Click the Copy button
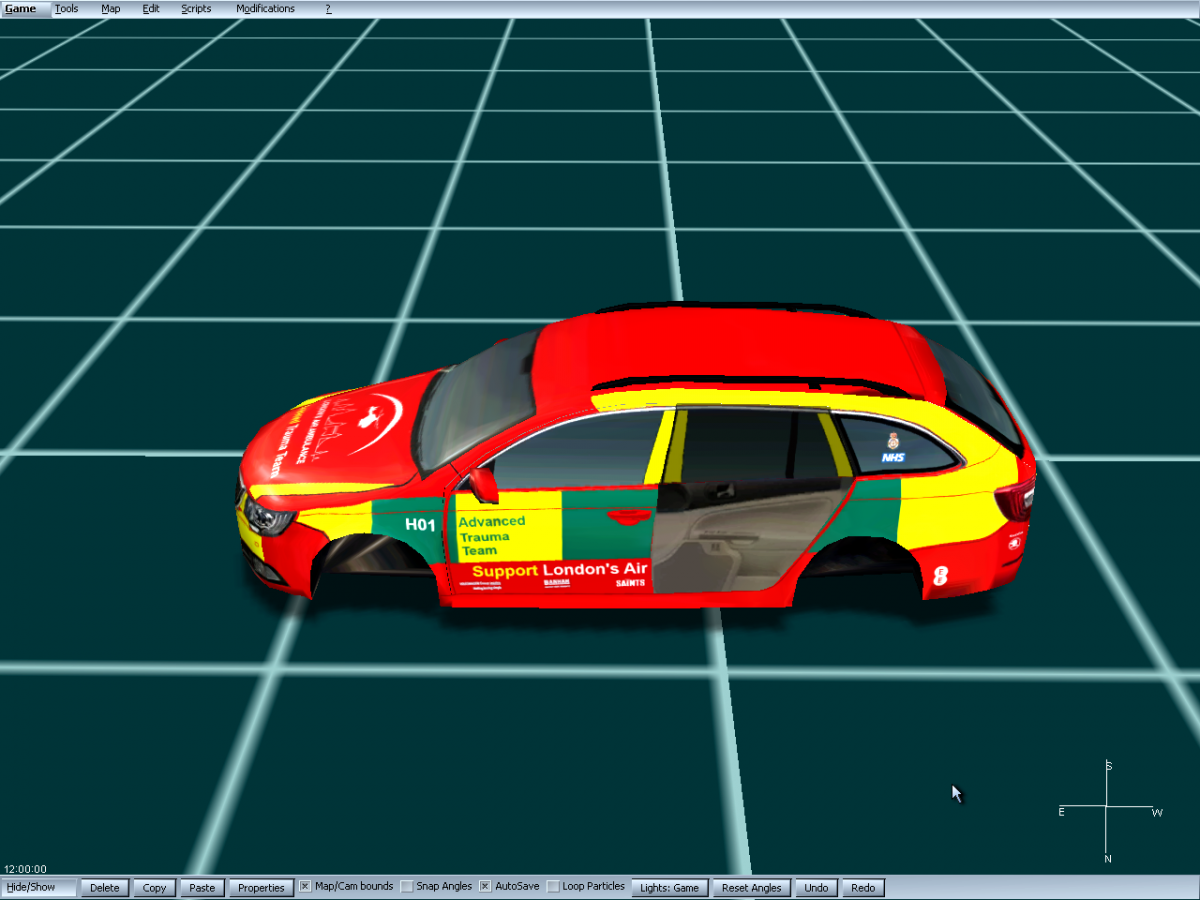This screenshot has height=900, width=1200. click(155, 887)
